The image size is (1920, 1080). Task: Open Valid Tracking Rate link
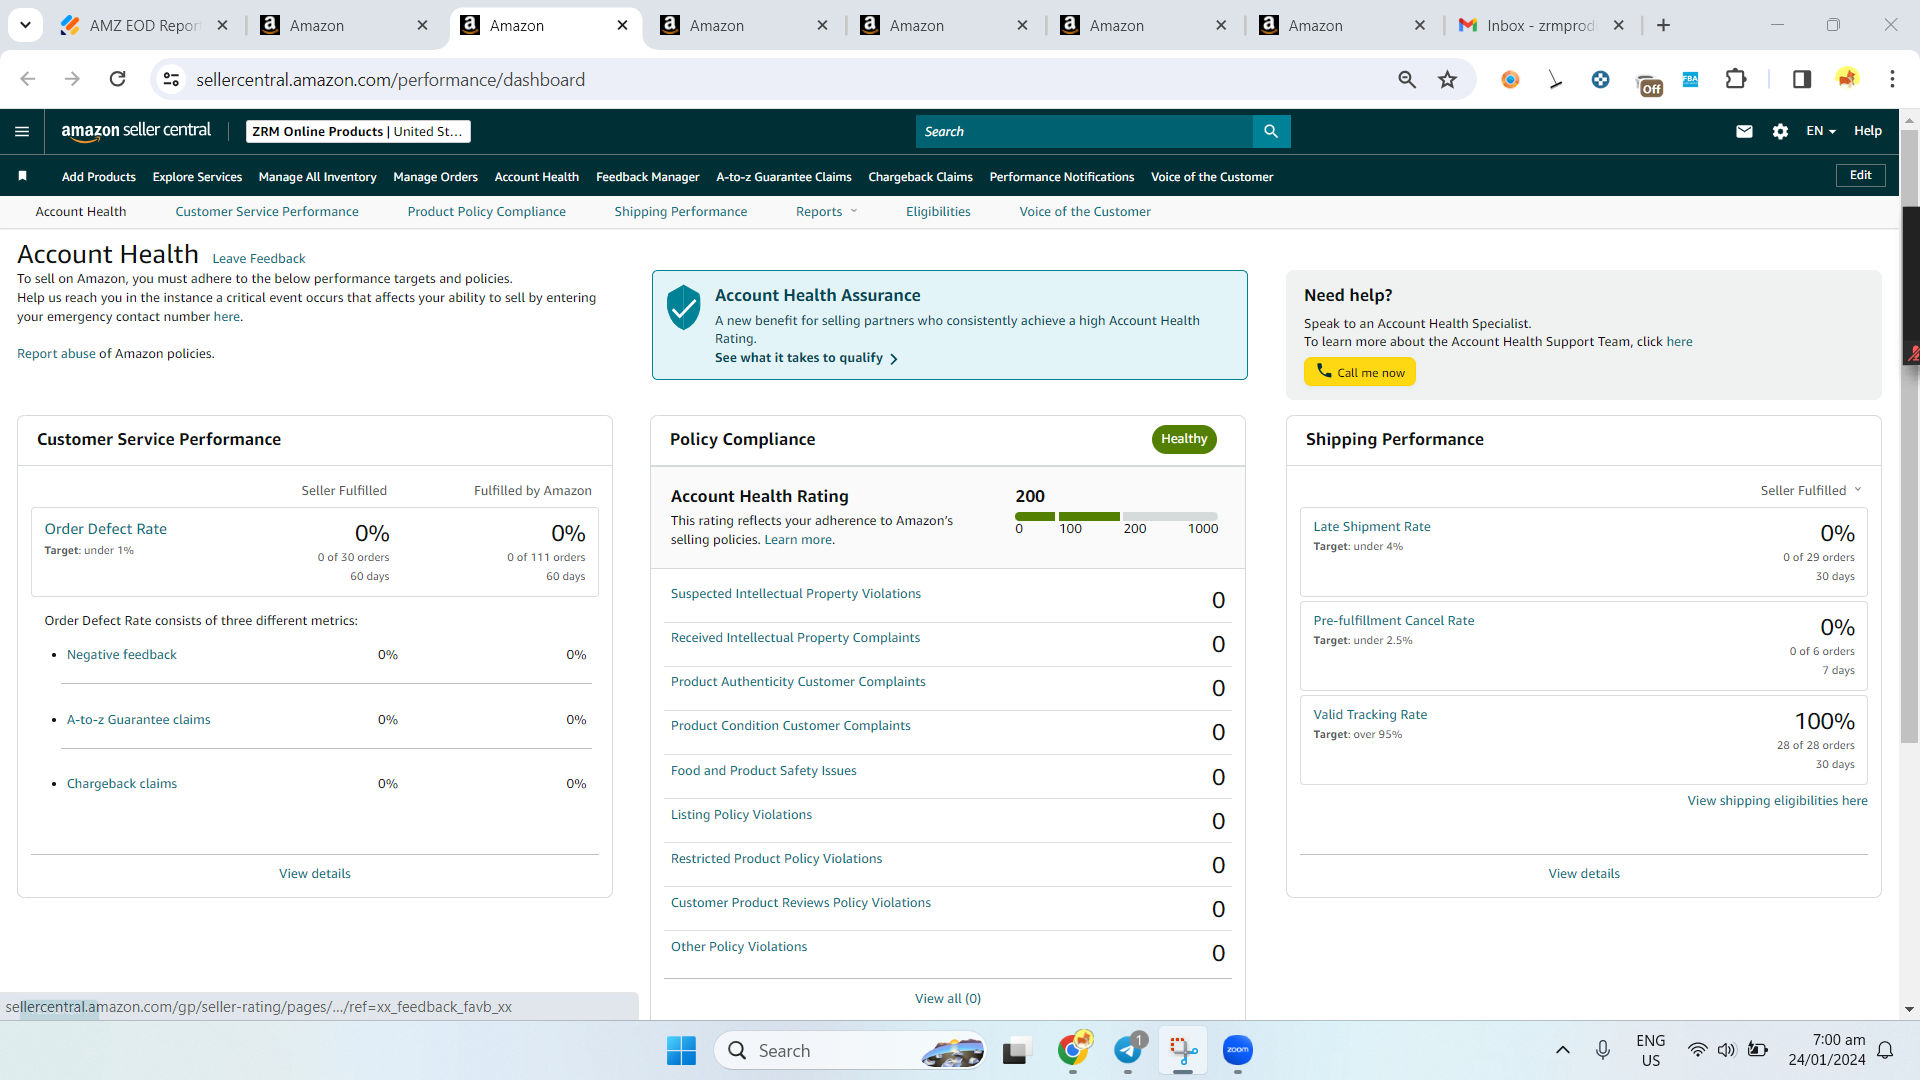pyautogui.click(x=1369, y=714)
